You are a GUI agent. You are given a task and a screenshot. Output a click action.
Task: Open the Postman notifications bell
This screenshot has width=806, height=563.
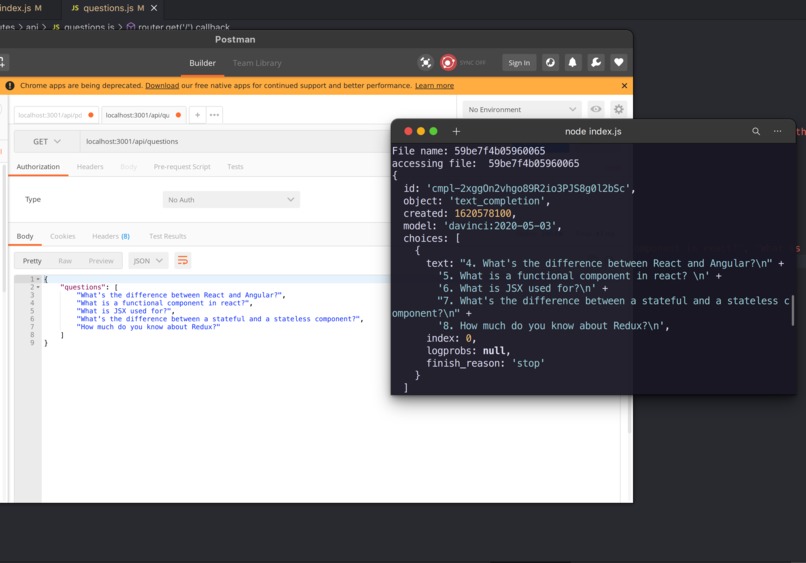point(572,63)
